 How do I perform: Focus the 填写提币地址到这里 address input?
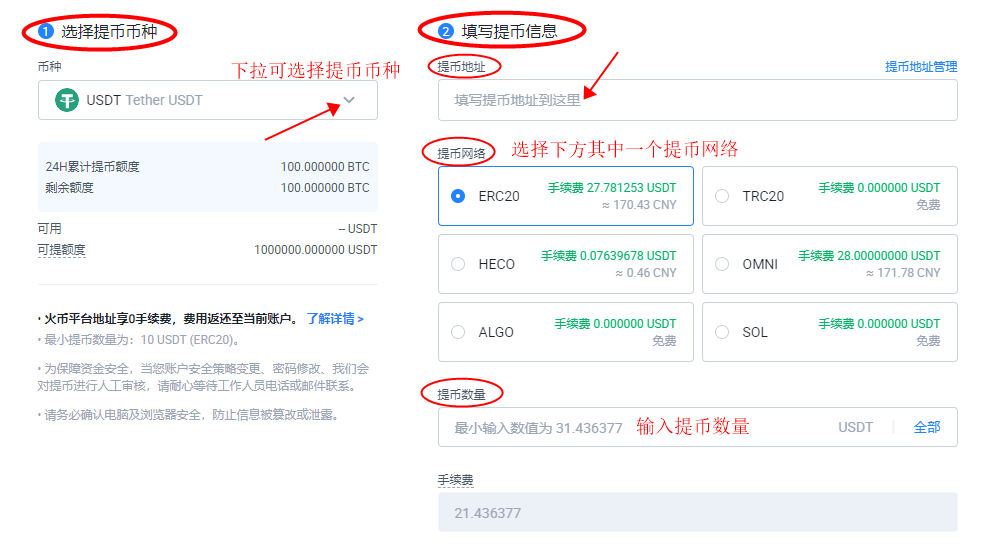pyautogui.click(x=698, y=100)
